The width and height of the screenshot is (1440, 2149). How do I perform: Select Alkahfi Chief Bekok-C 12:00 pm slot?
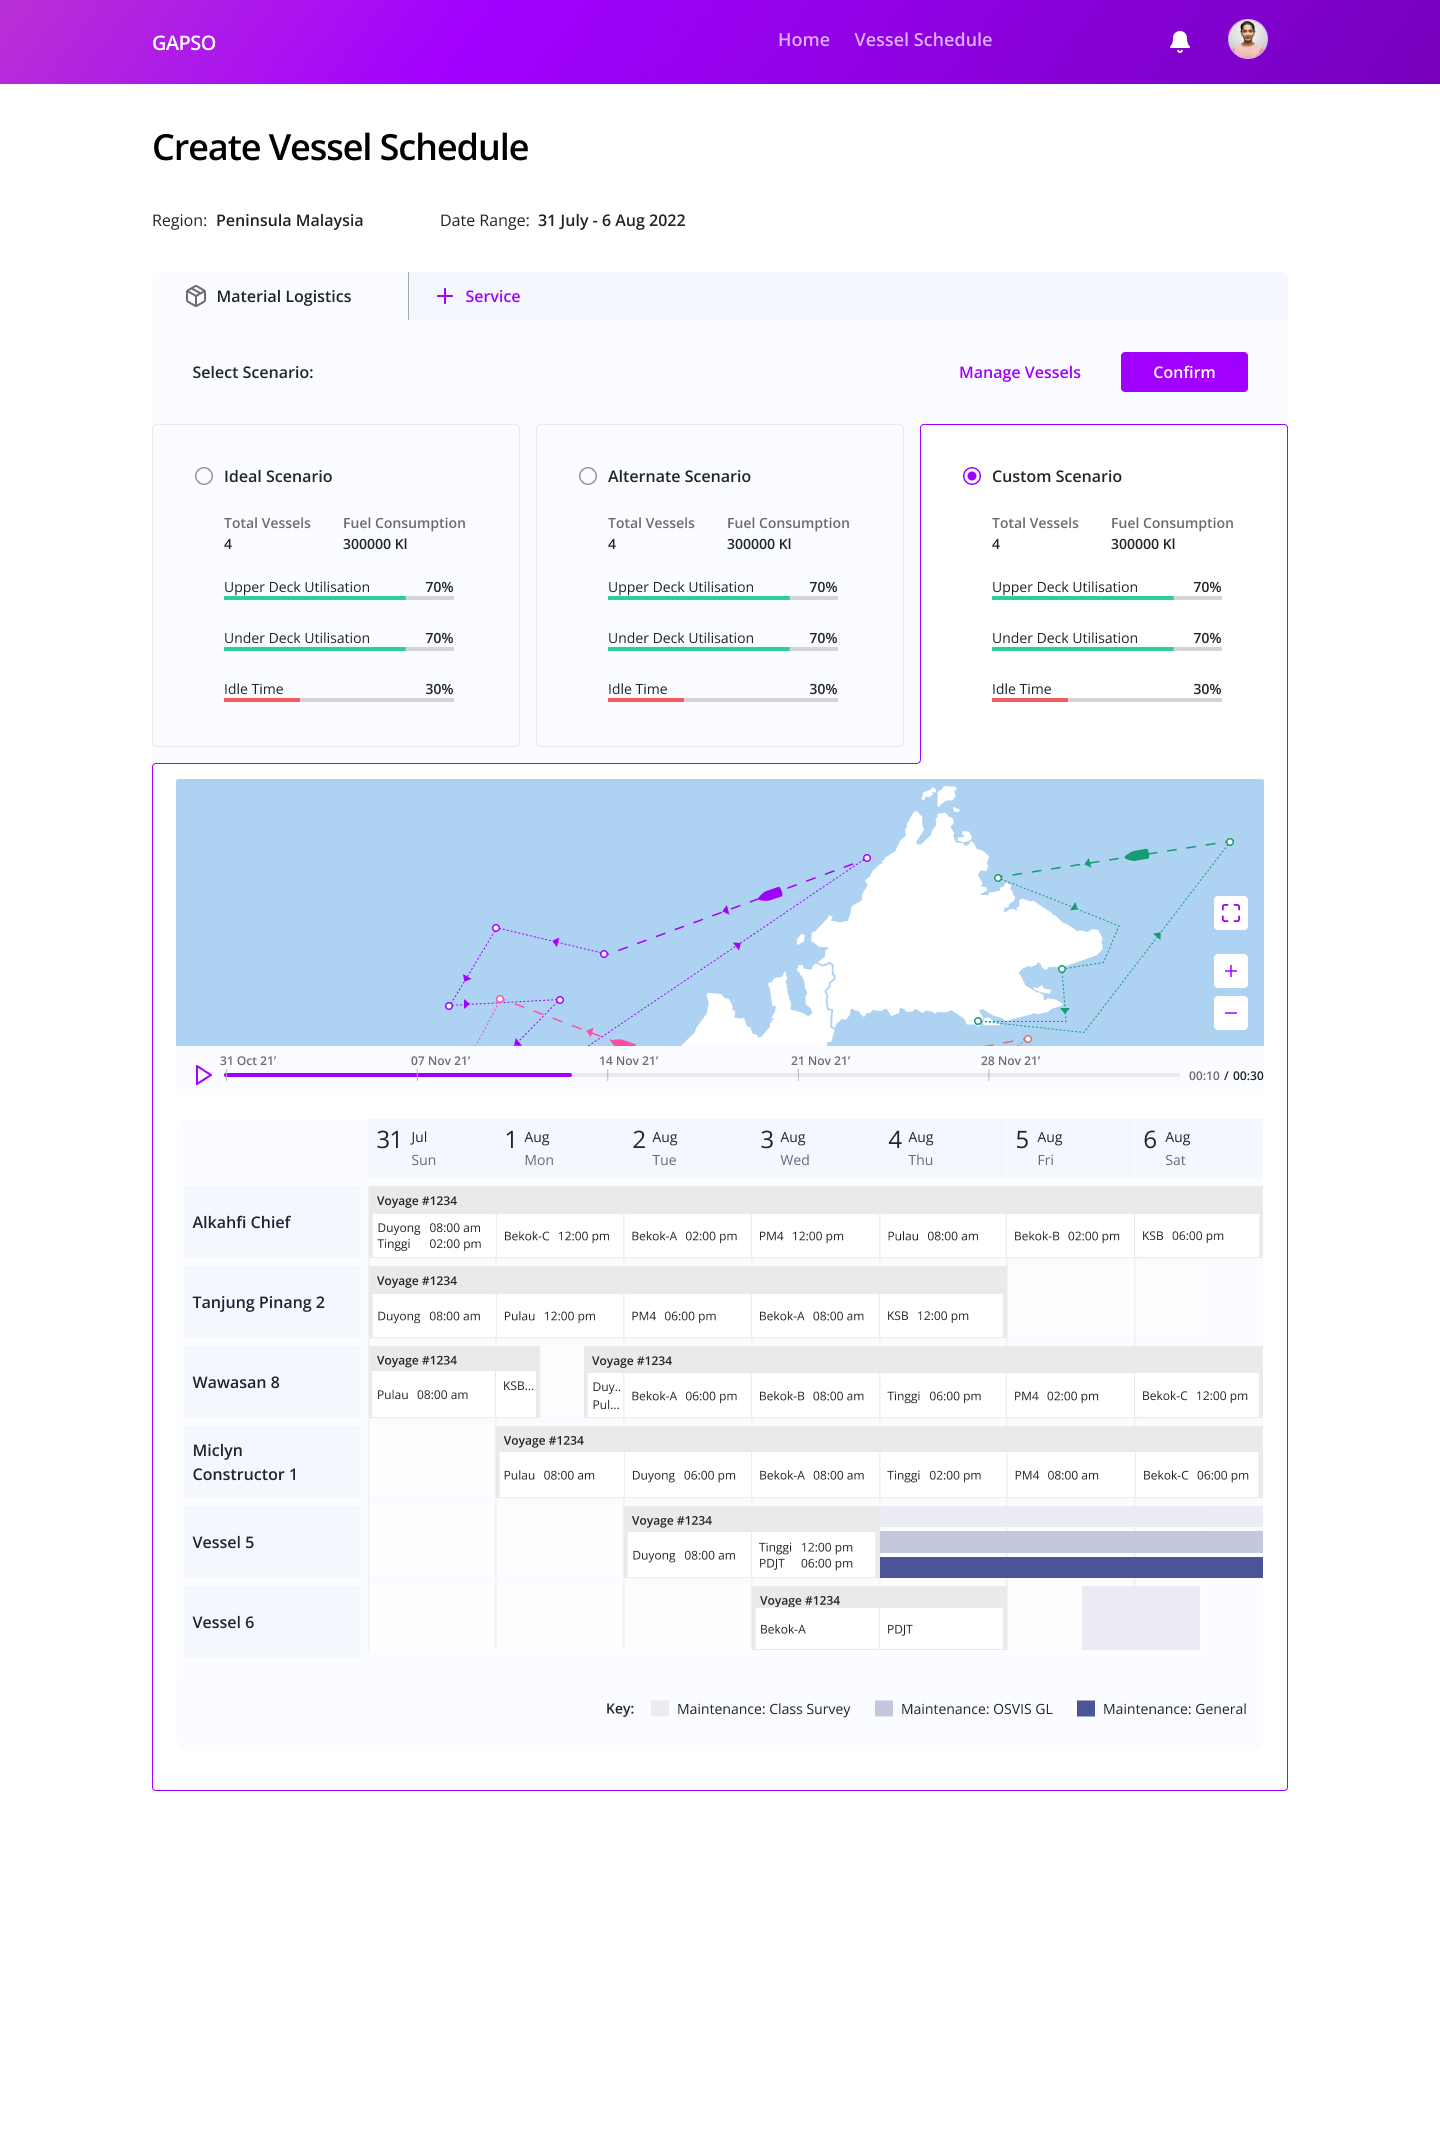558,1236
